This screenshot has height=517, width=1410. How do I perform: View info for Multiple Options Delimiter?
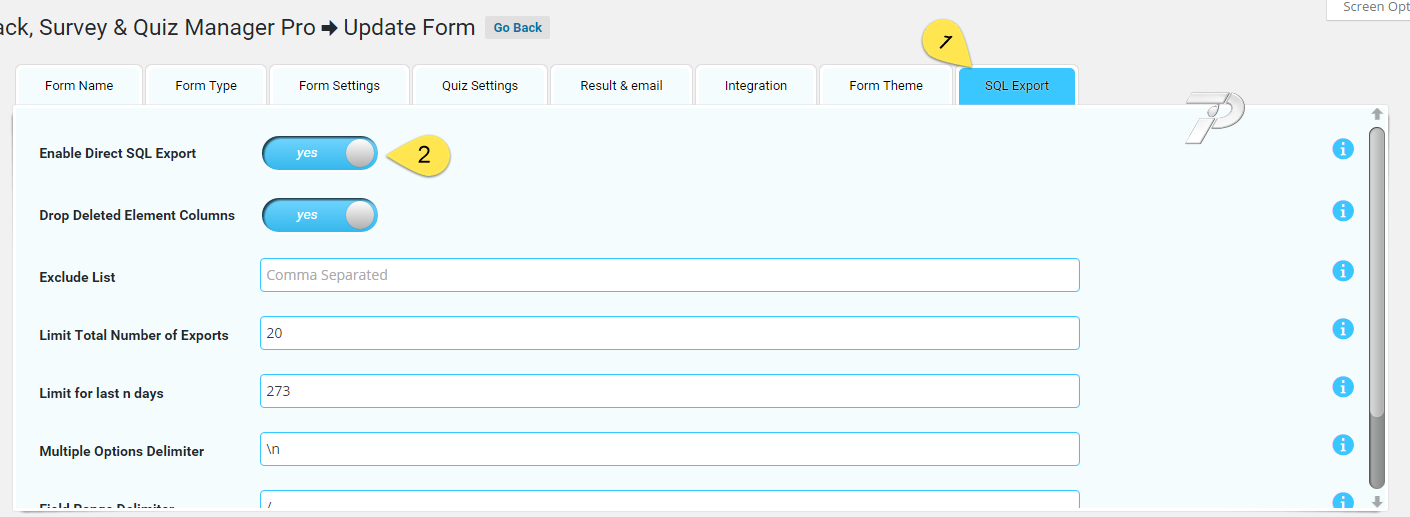(x=1342, y=445)
